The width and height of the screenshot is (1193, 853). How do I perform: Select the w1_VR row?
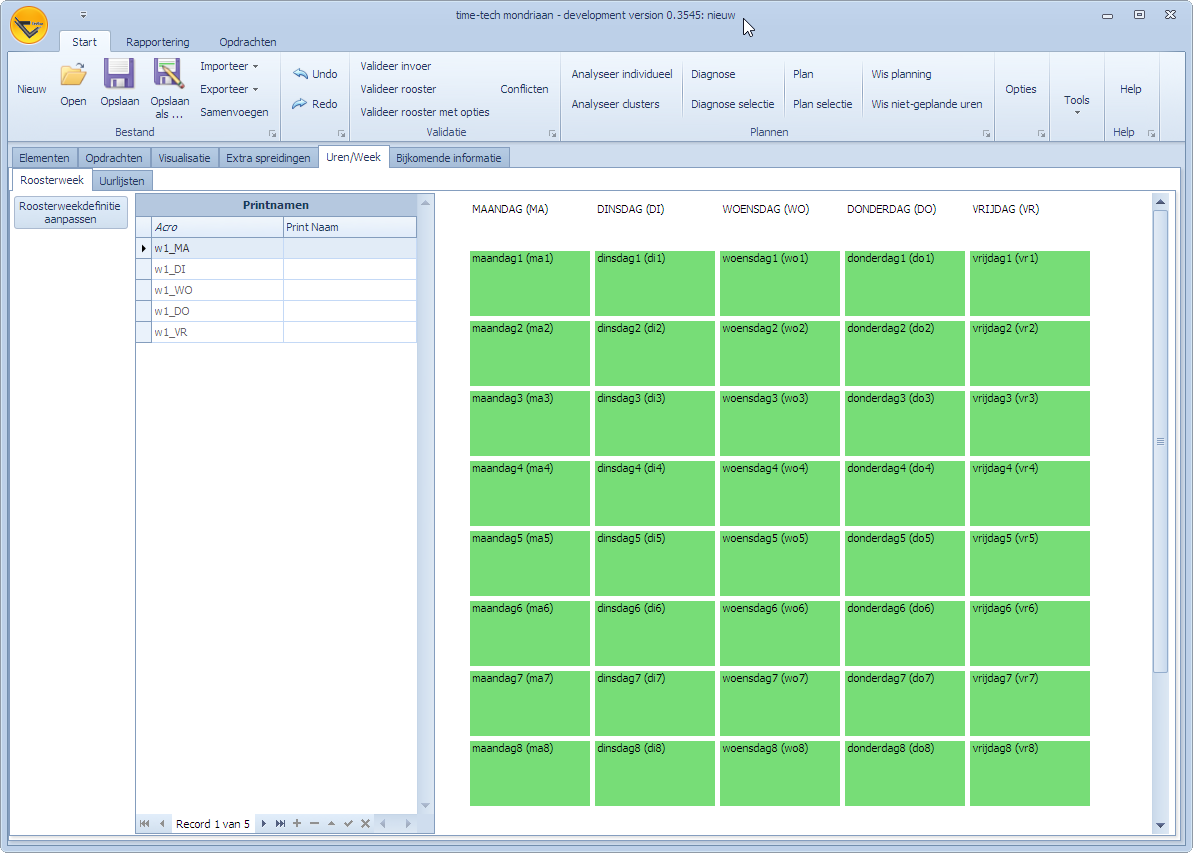[x=276, y=333]
